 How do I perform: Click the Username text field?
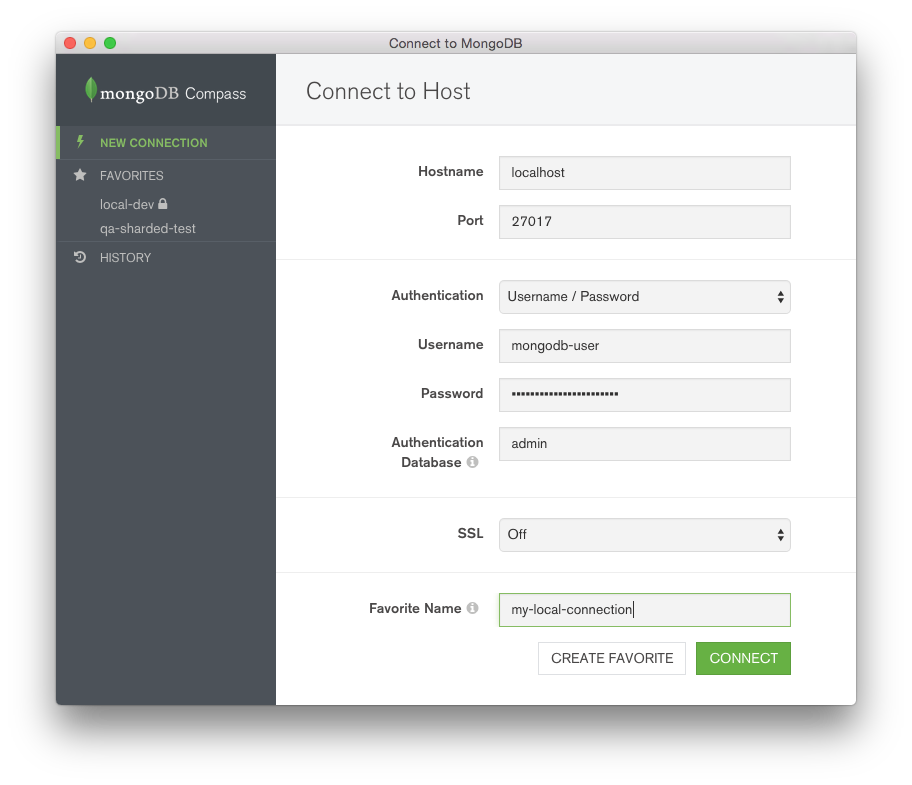644,346
